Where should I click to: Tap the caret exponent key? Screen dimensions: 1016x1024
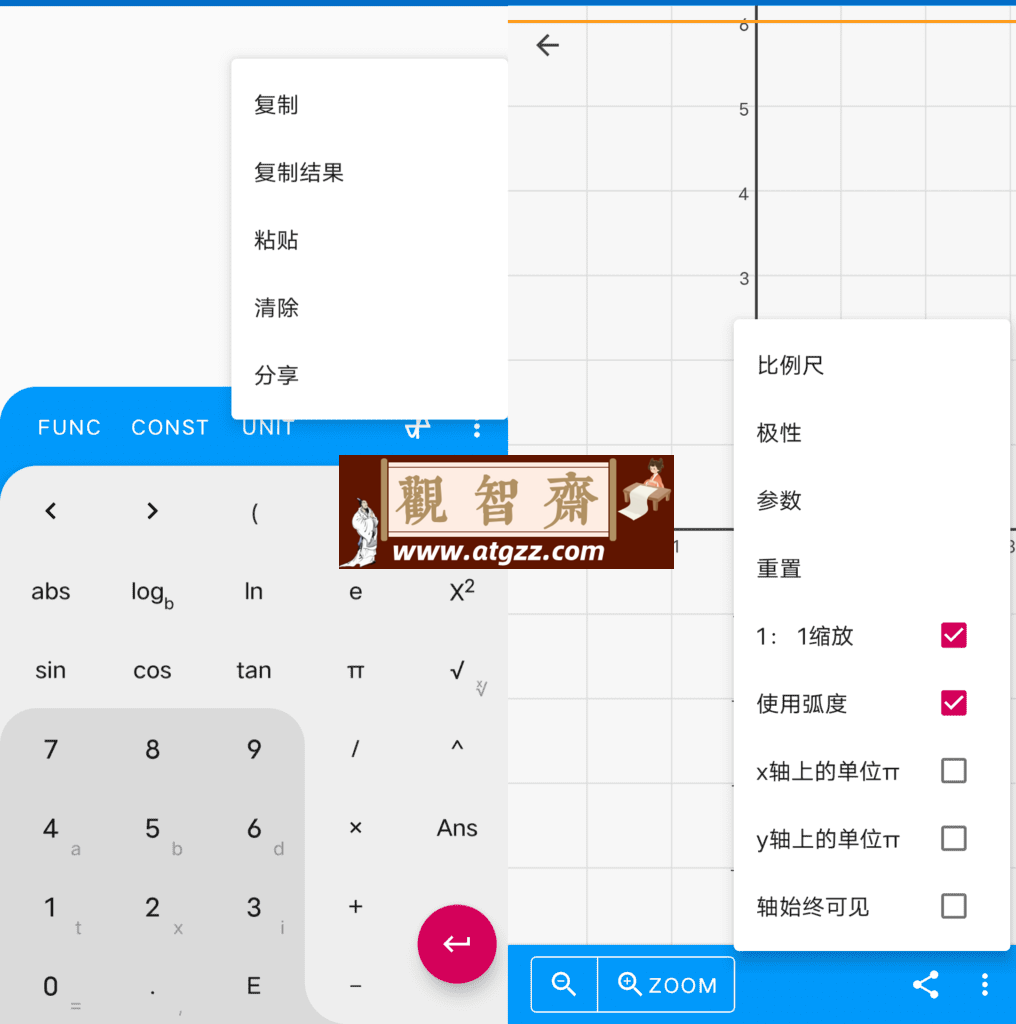pyautogui.click(x=457, y=746)
